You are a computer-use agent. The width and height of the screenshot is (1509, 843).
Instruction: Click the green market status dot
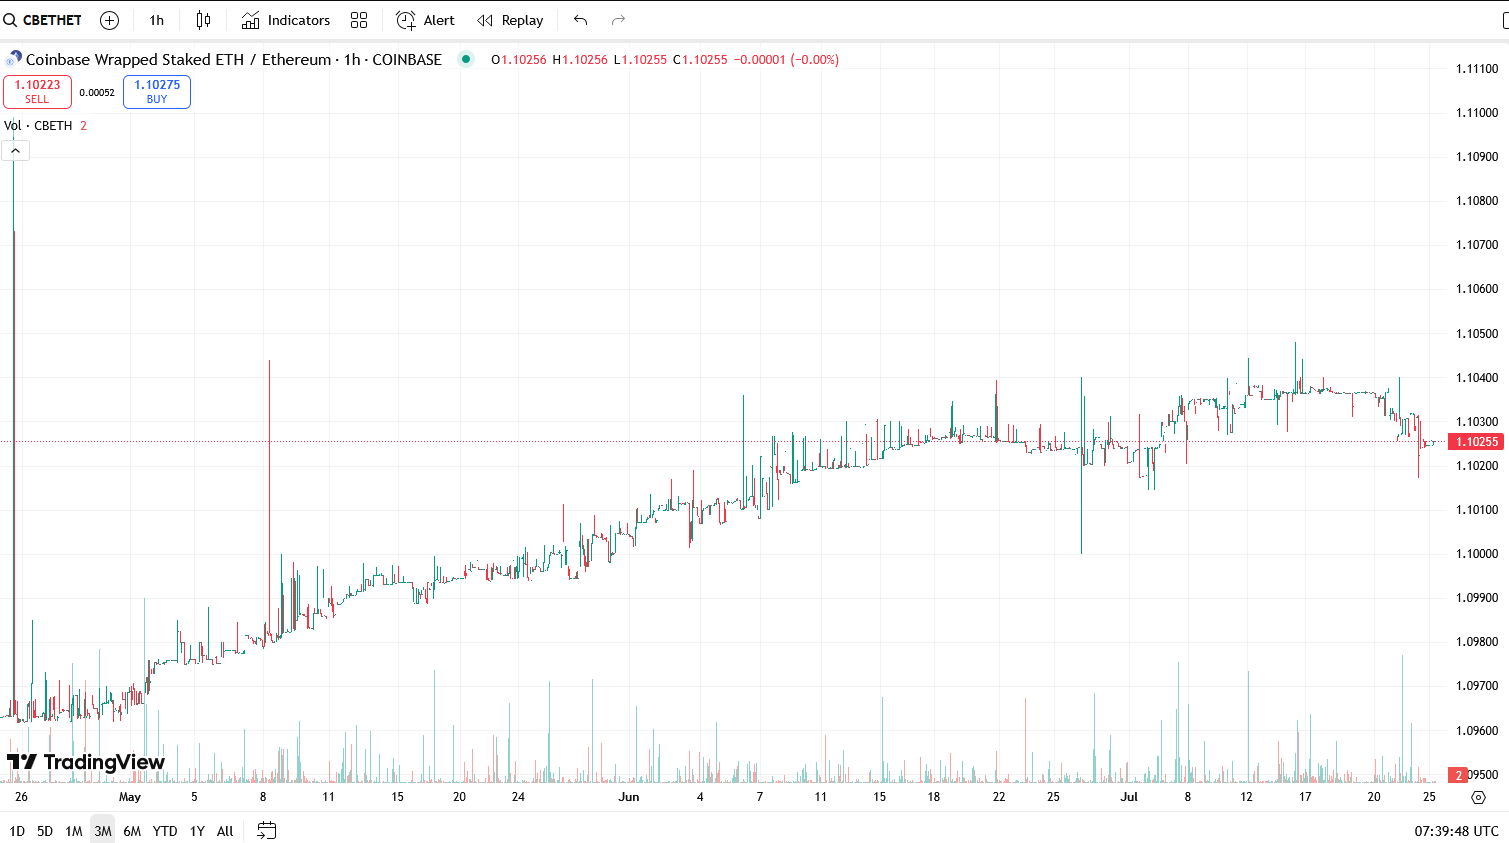click(x=466, y=59)
